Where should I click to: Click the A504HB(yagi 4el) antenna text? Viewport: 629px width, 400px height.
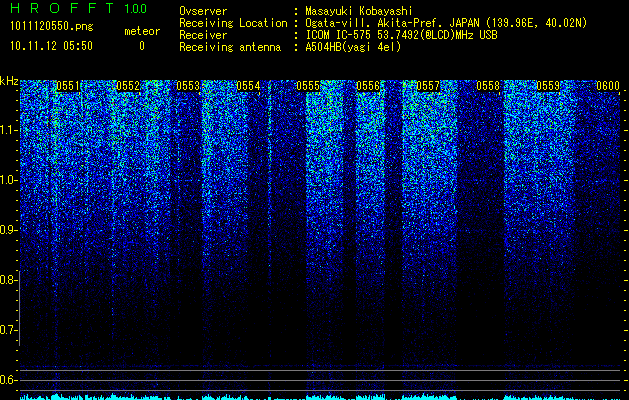pos(353,47)
